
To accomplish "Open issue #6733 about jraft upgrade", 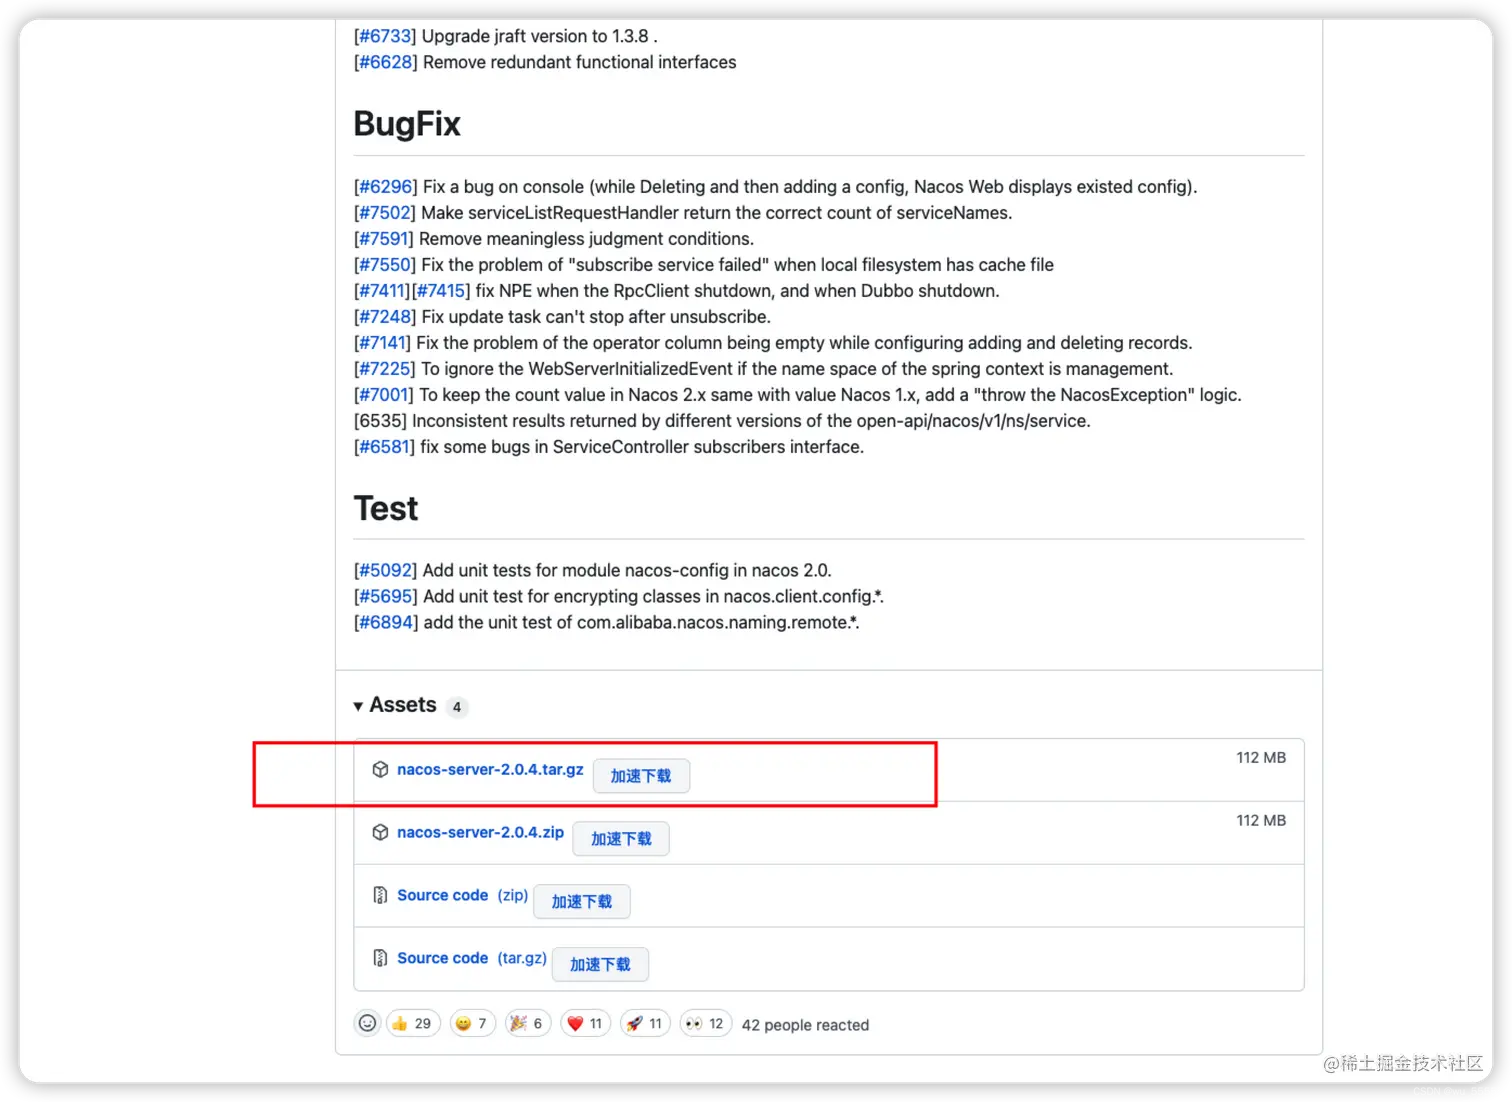I will [385, 36].
